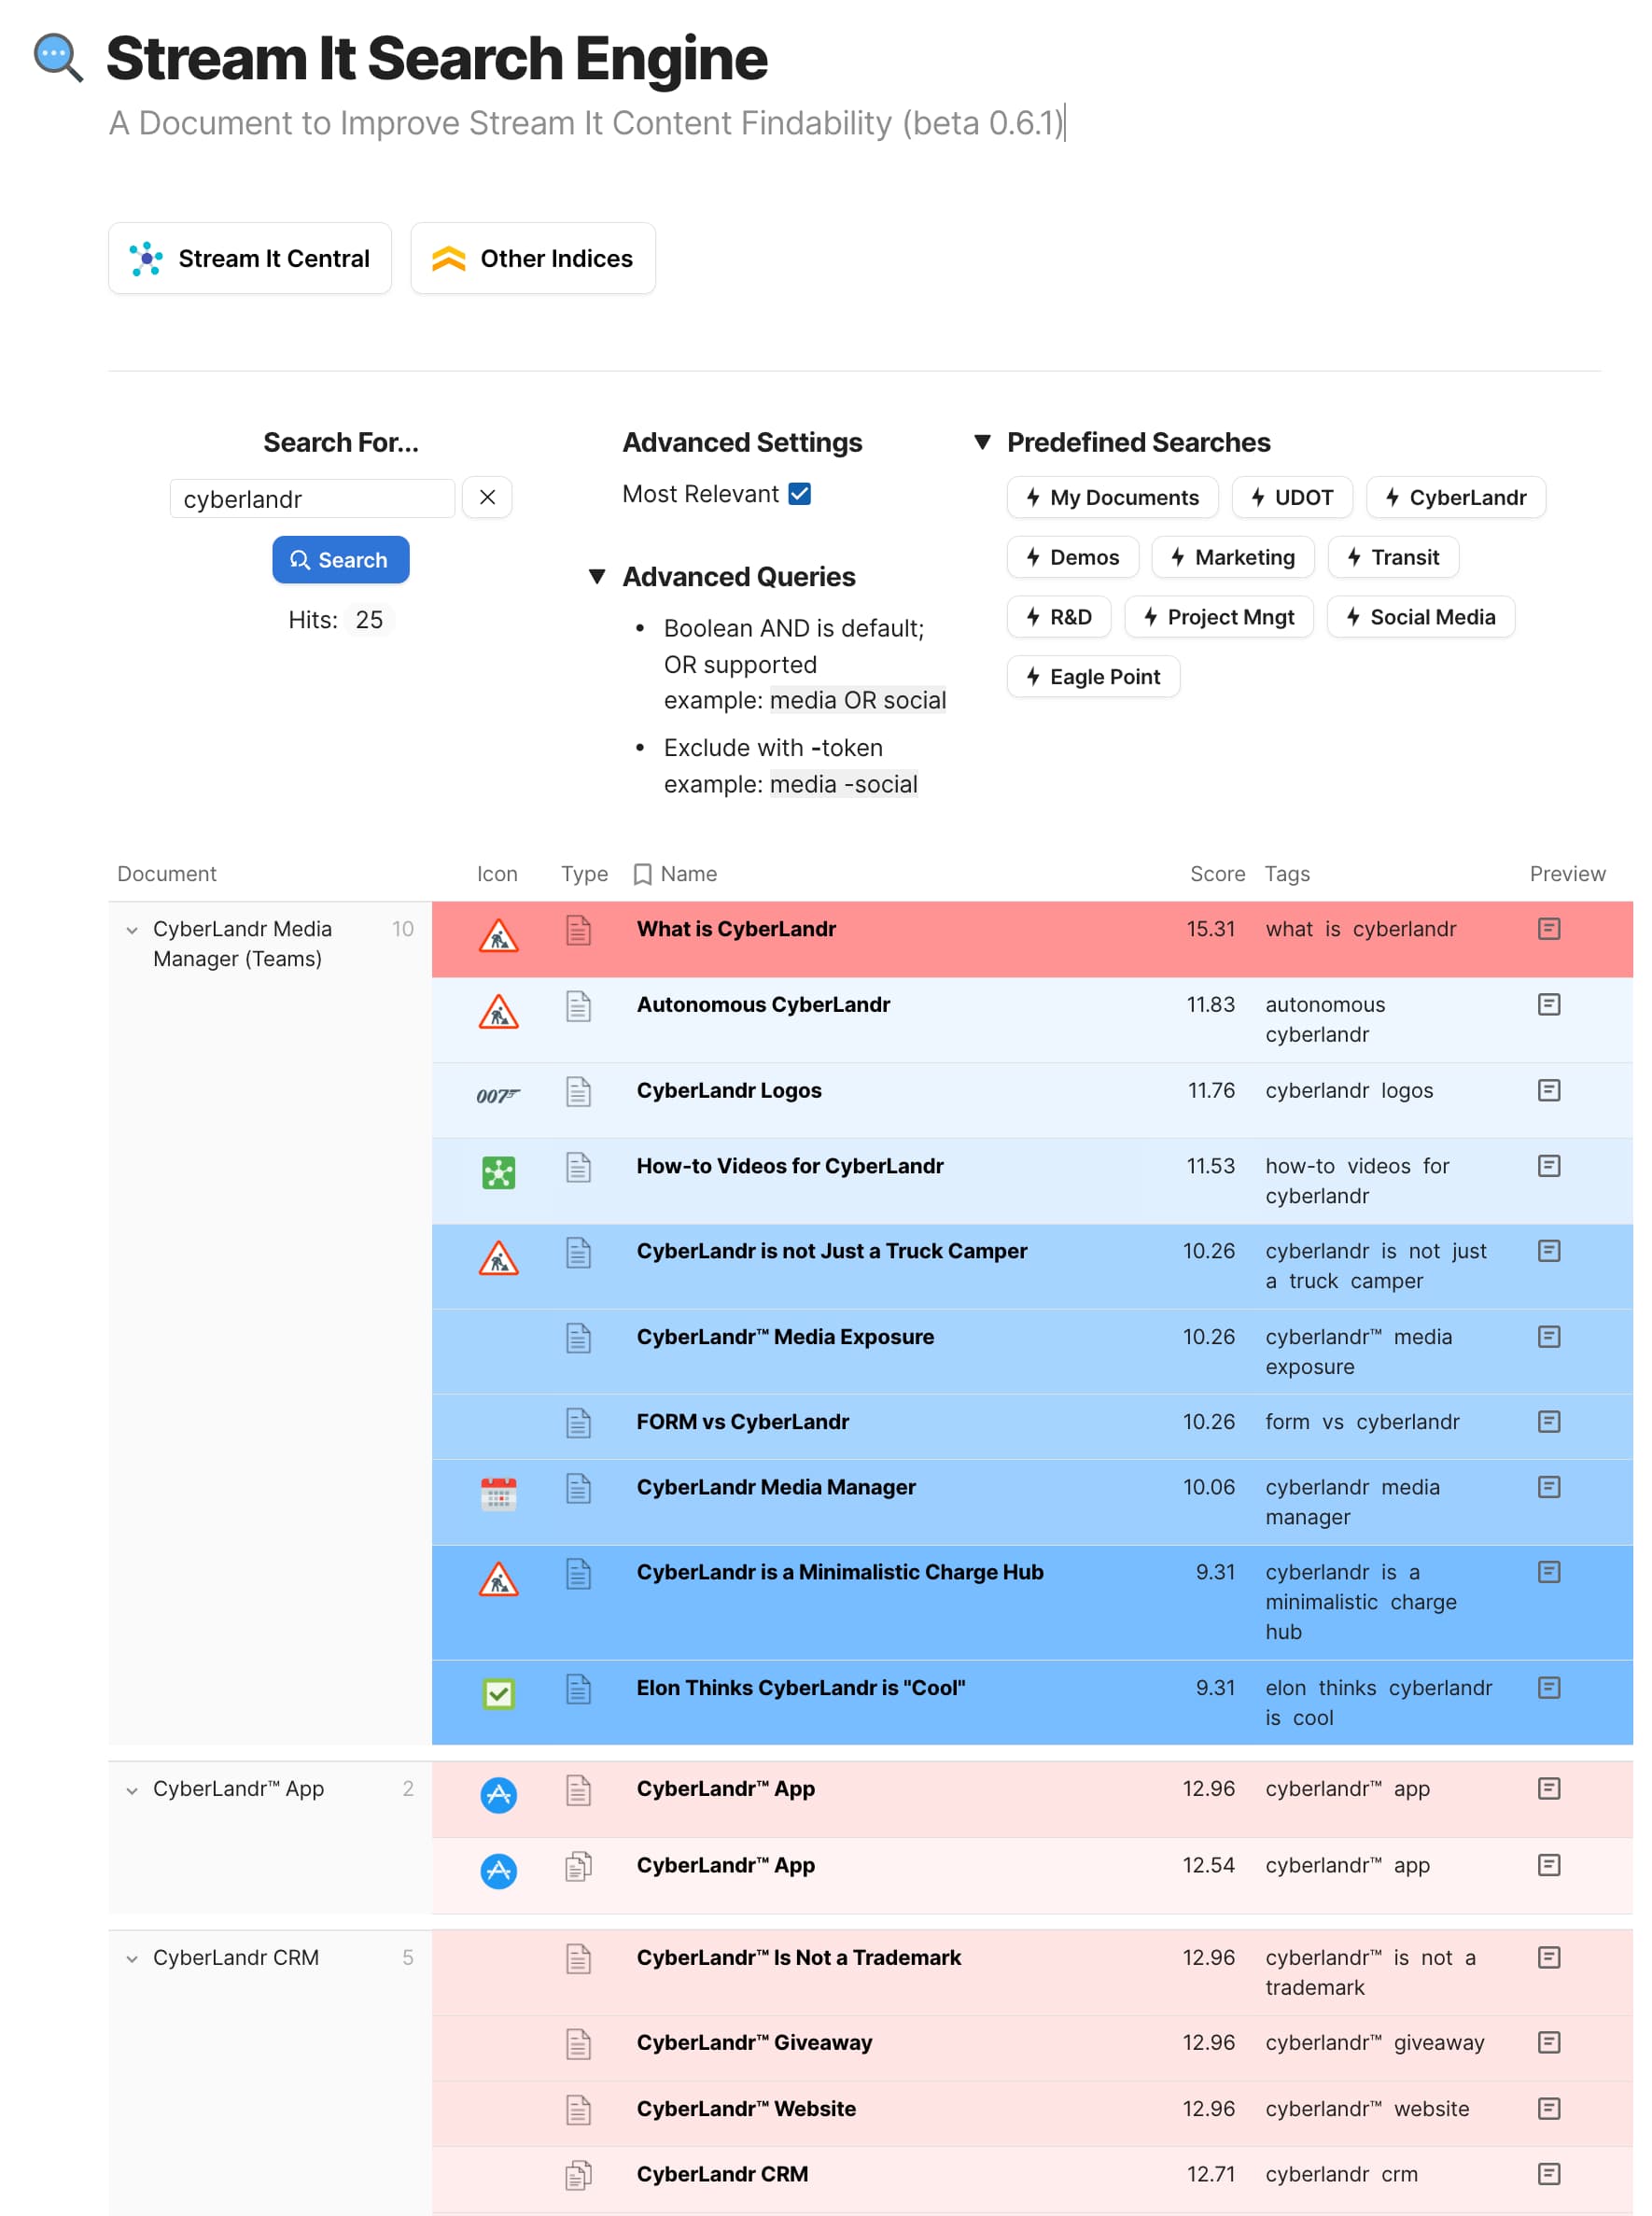Screen dimensions: 1652x2216
Task: Click green checkmark icon on Elon Thinks row
Action: tap(498, 1694)
